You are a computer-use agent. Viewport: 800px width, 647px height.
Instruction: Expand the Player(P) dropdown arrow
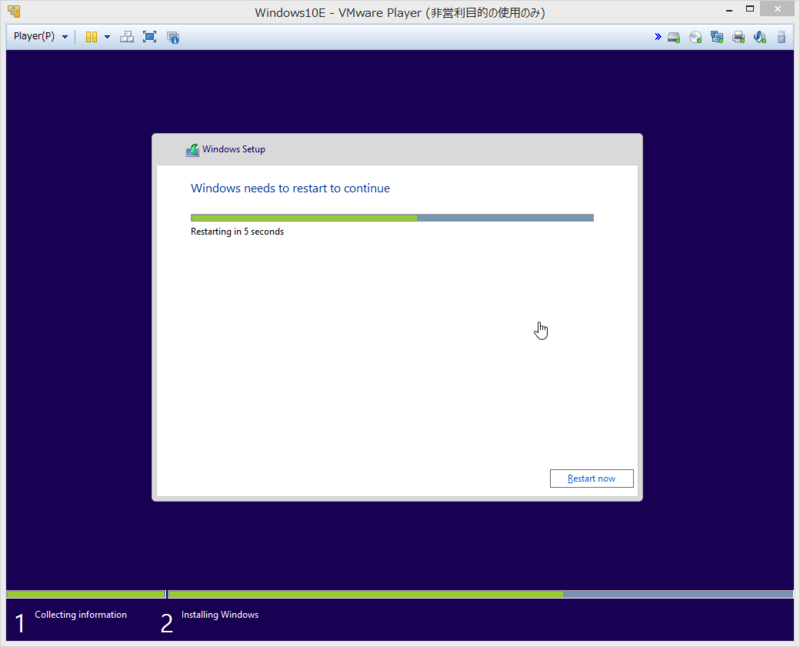coord(65,37)
